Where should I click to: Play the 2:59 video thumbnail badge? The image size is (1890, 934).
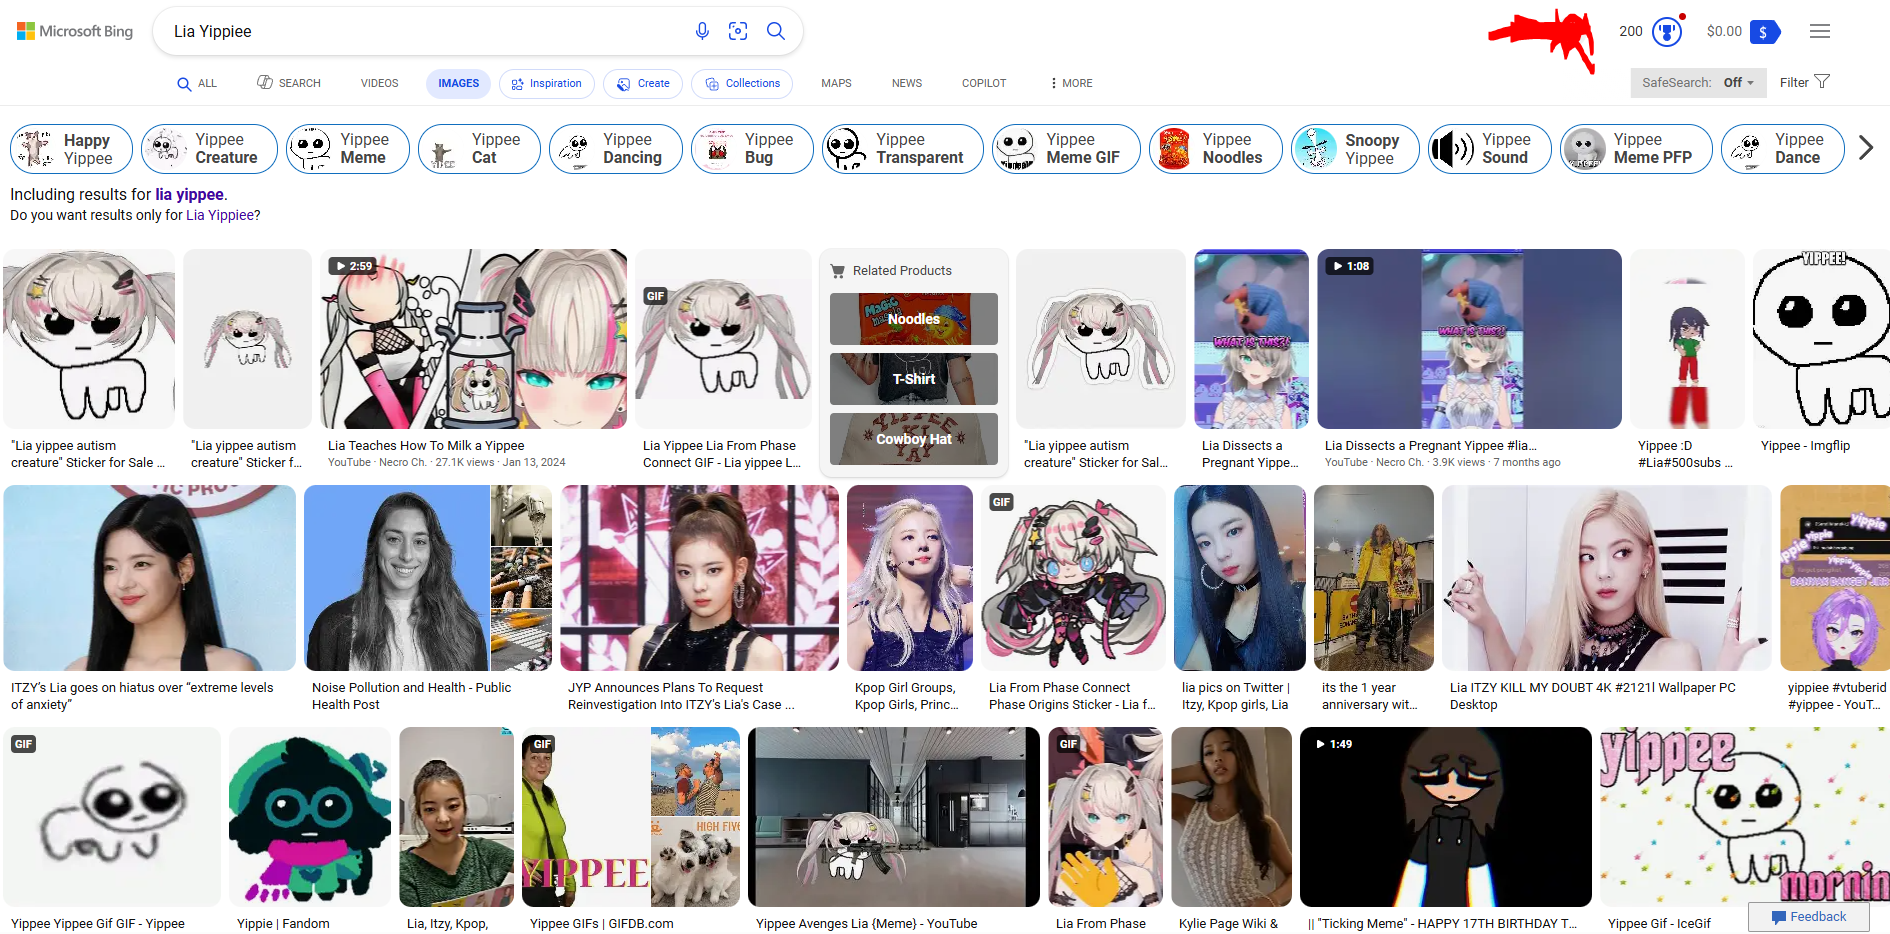click(x=353, y=266)
